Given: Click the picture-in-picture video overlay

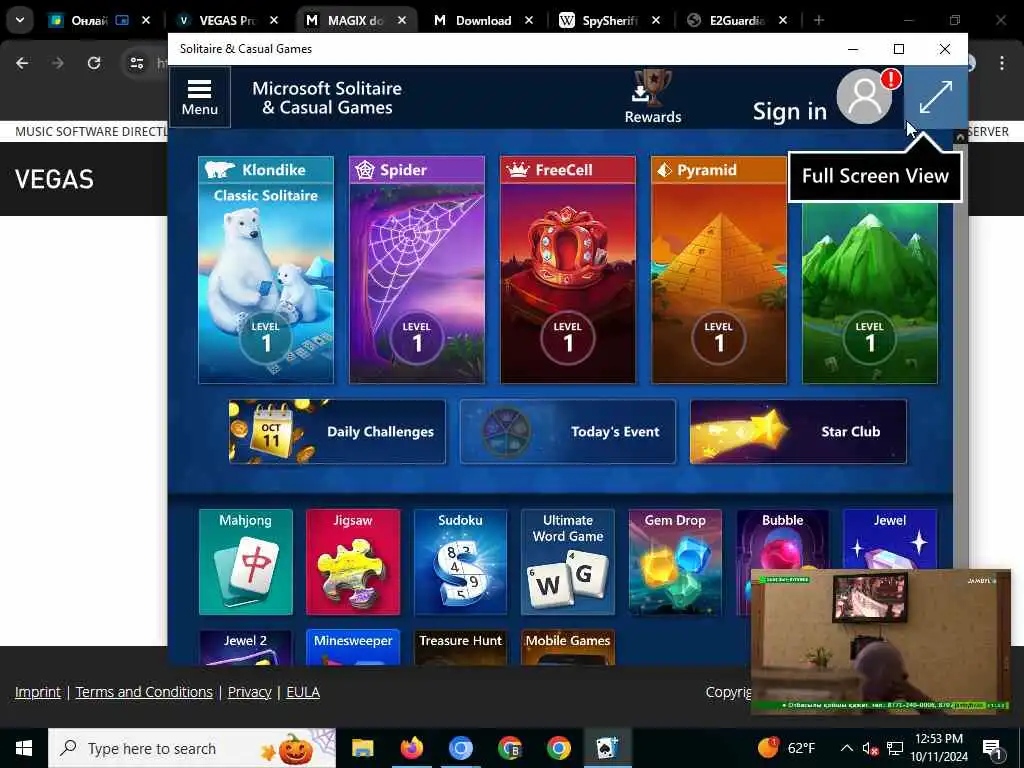Looking at the screenshot, I should click(880, 641).
